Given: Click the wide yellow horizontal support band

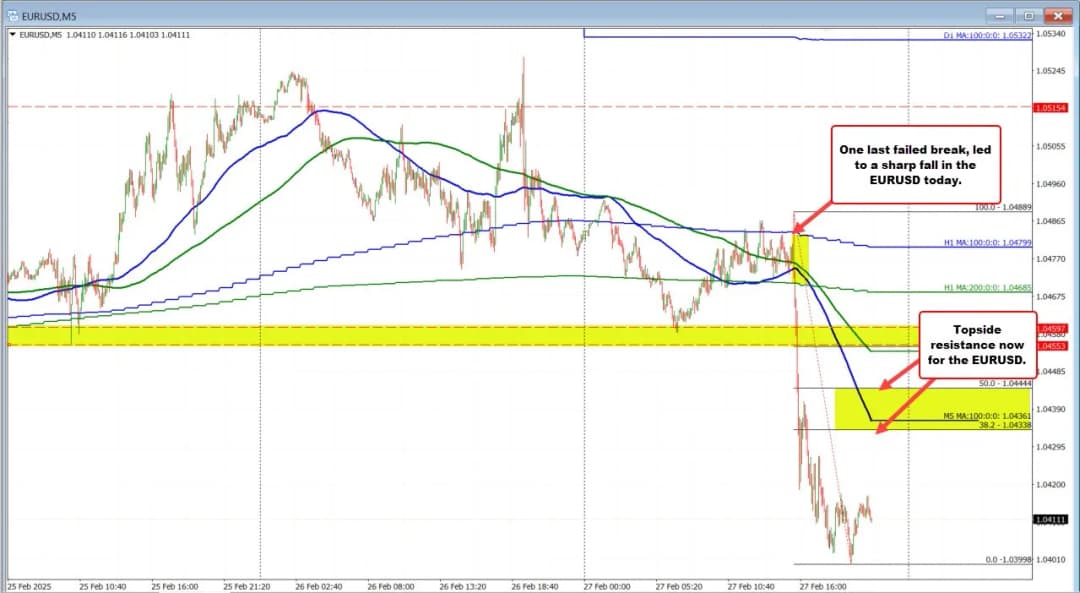Looking at the screenshot, I should point(400,336).
